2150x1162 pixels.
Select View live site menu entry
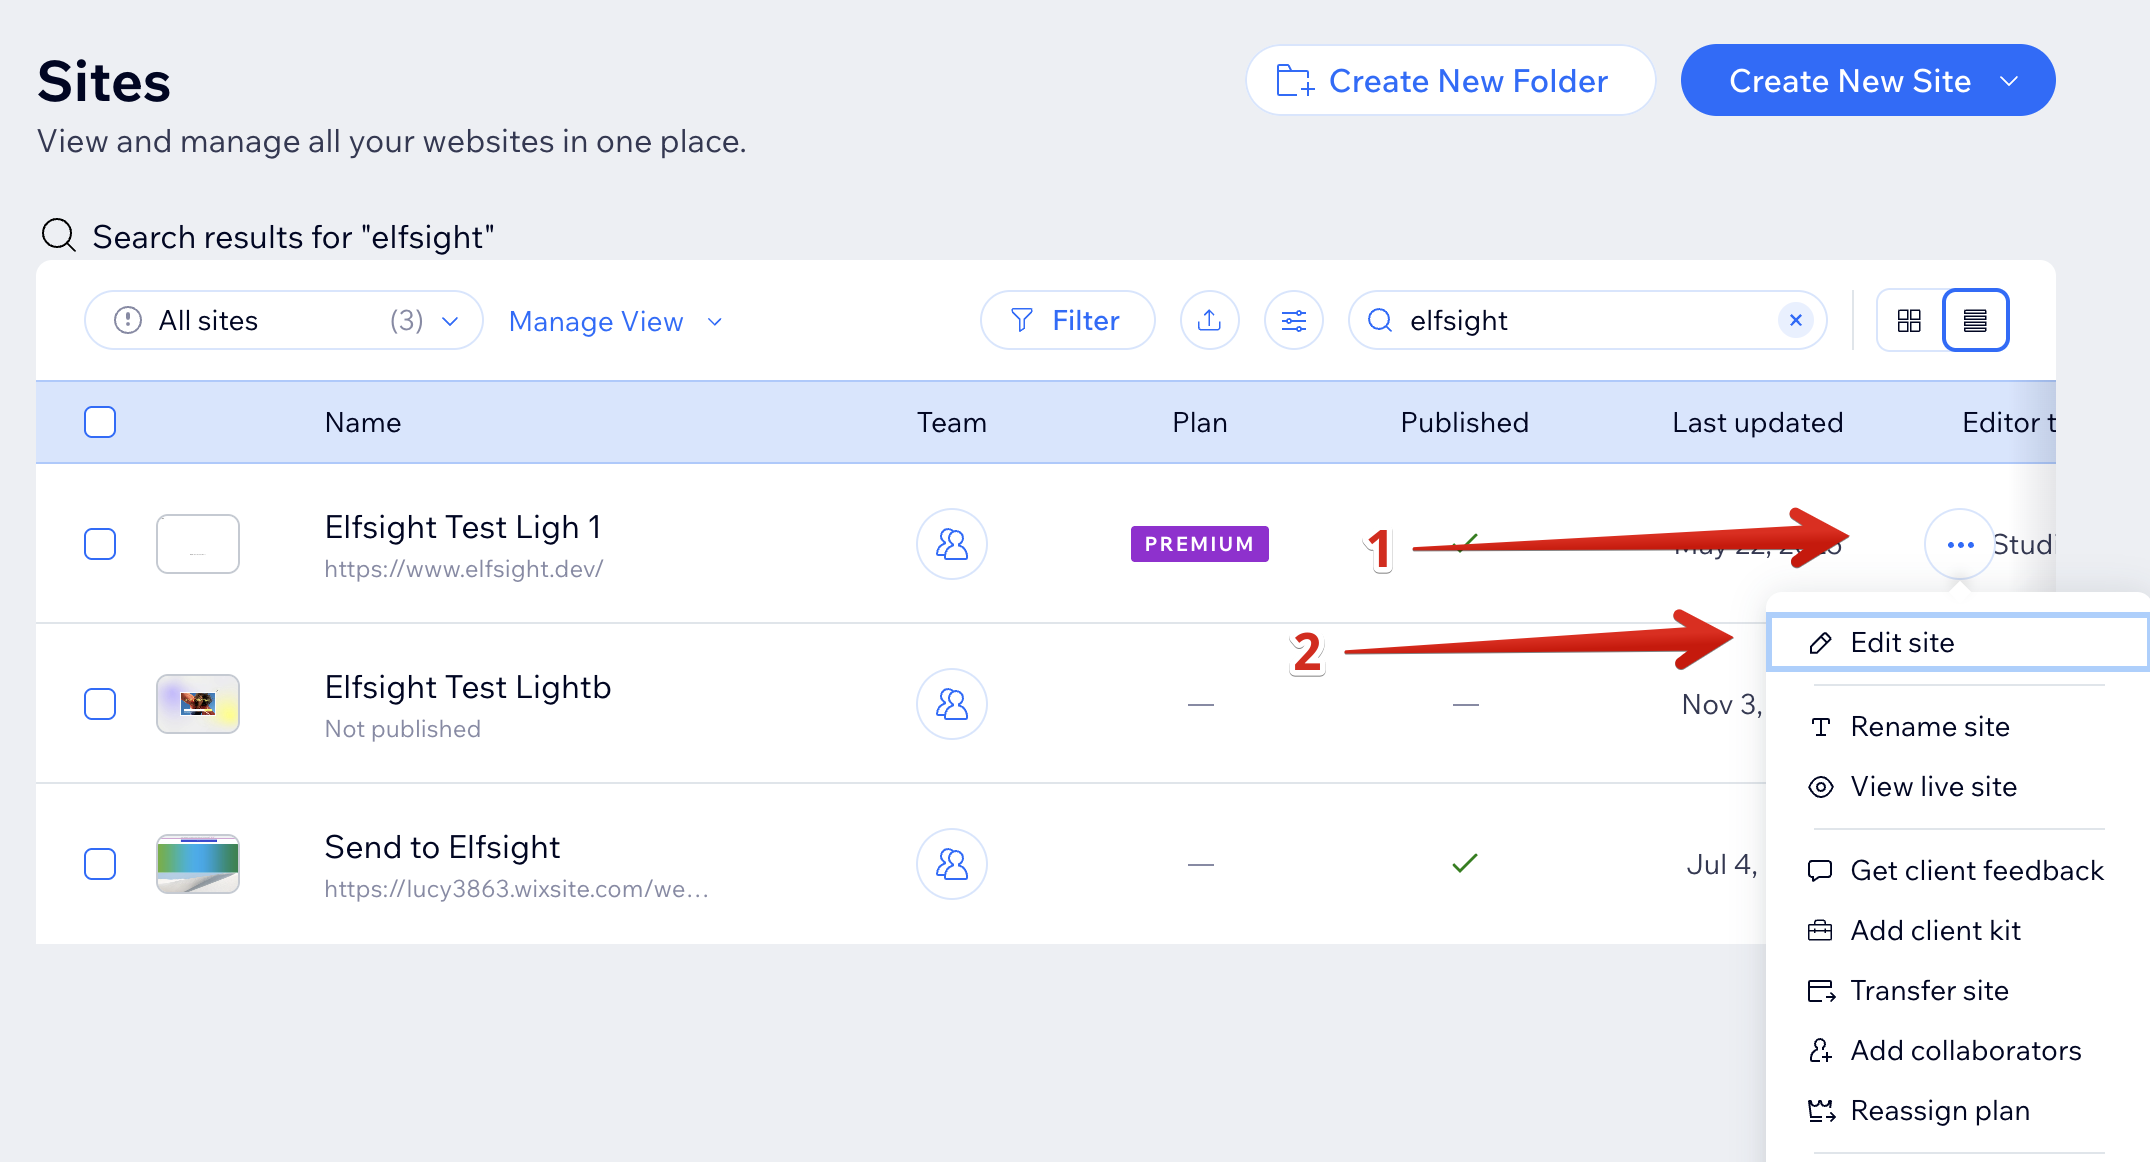point(1958,787)
